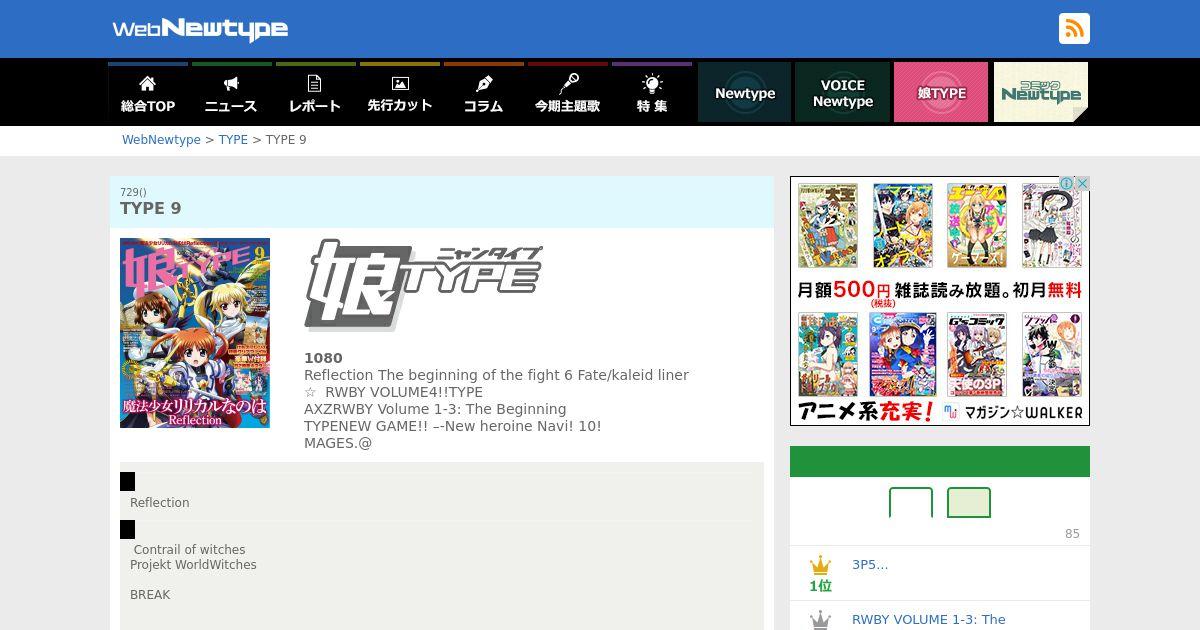Follow the WebNewtype breadcrumb link

pos(161,140)
